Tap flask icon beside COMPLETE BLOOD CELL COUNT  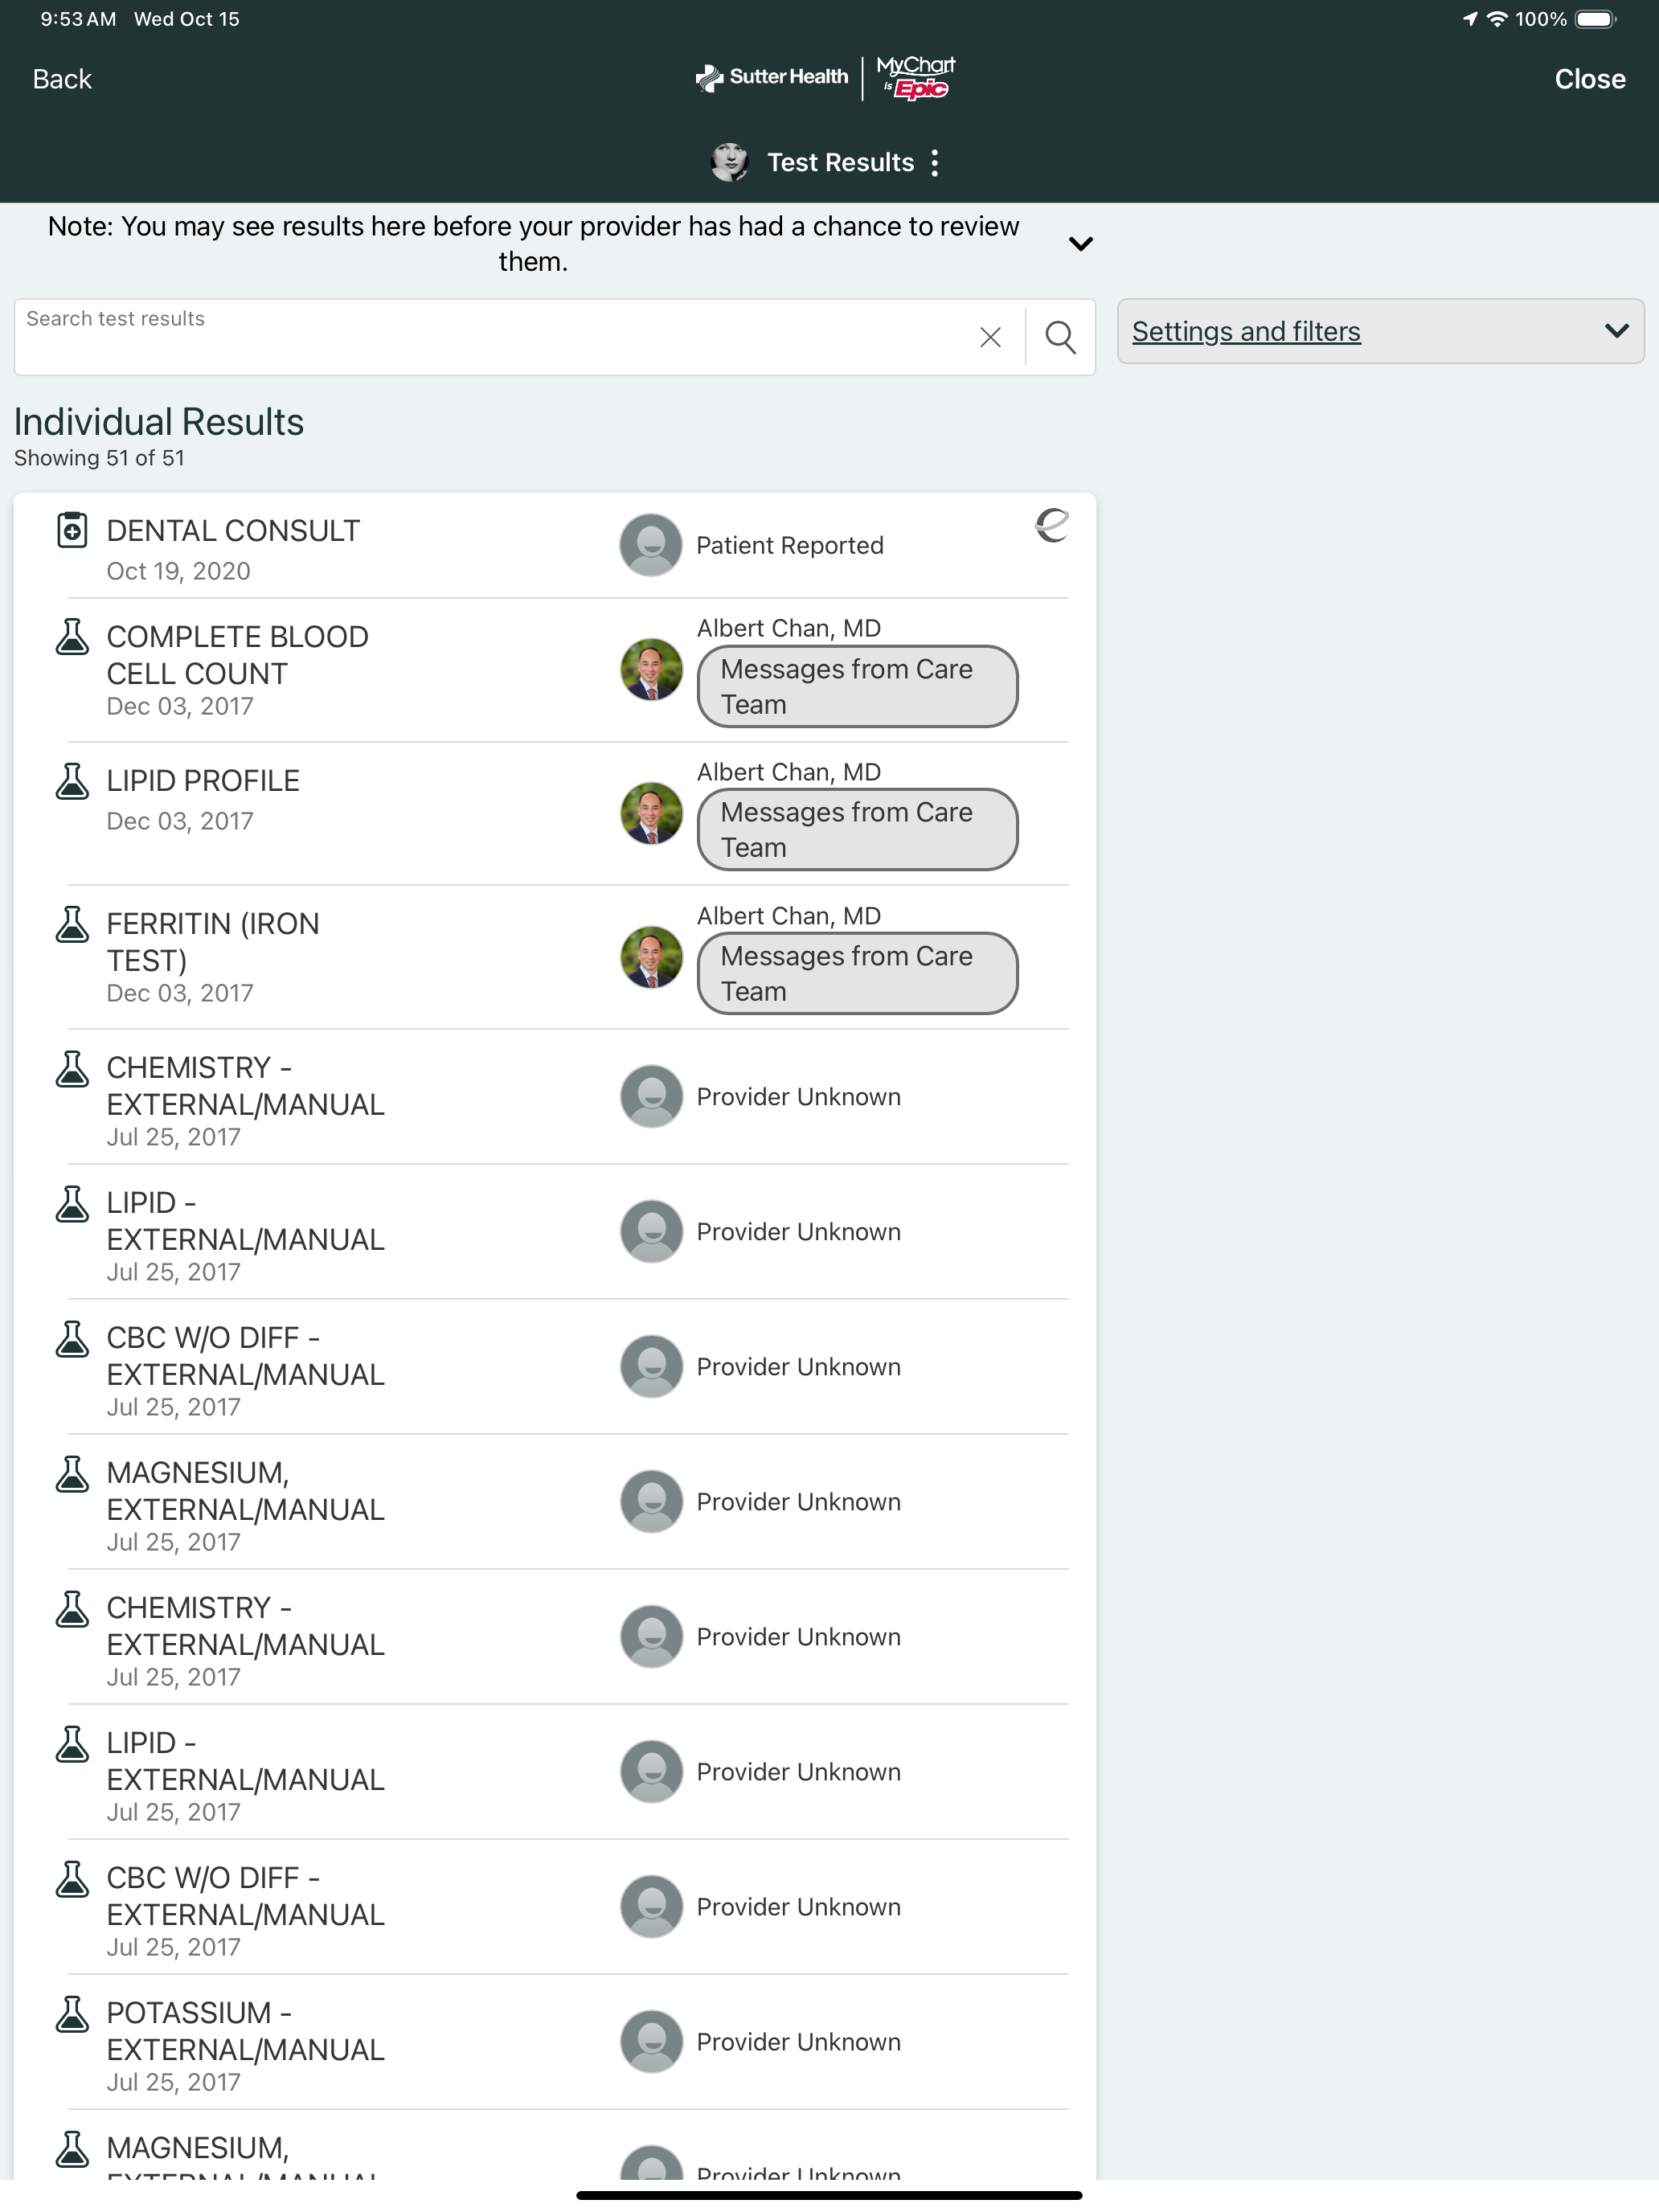click(x=72, y=637)
